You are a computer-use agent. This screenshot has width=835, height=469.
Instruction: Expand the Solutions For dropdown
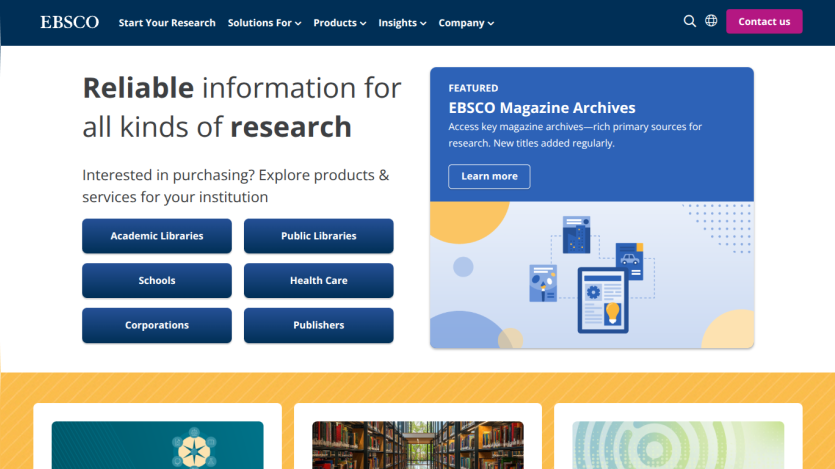pyautogui.click(x=265, y=23)
